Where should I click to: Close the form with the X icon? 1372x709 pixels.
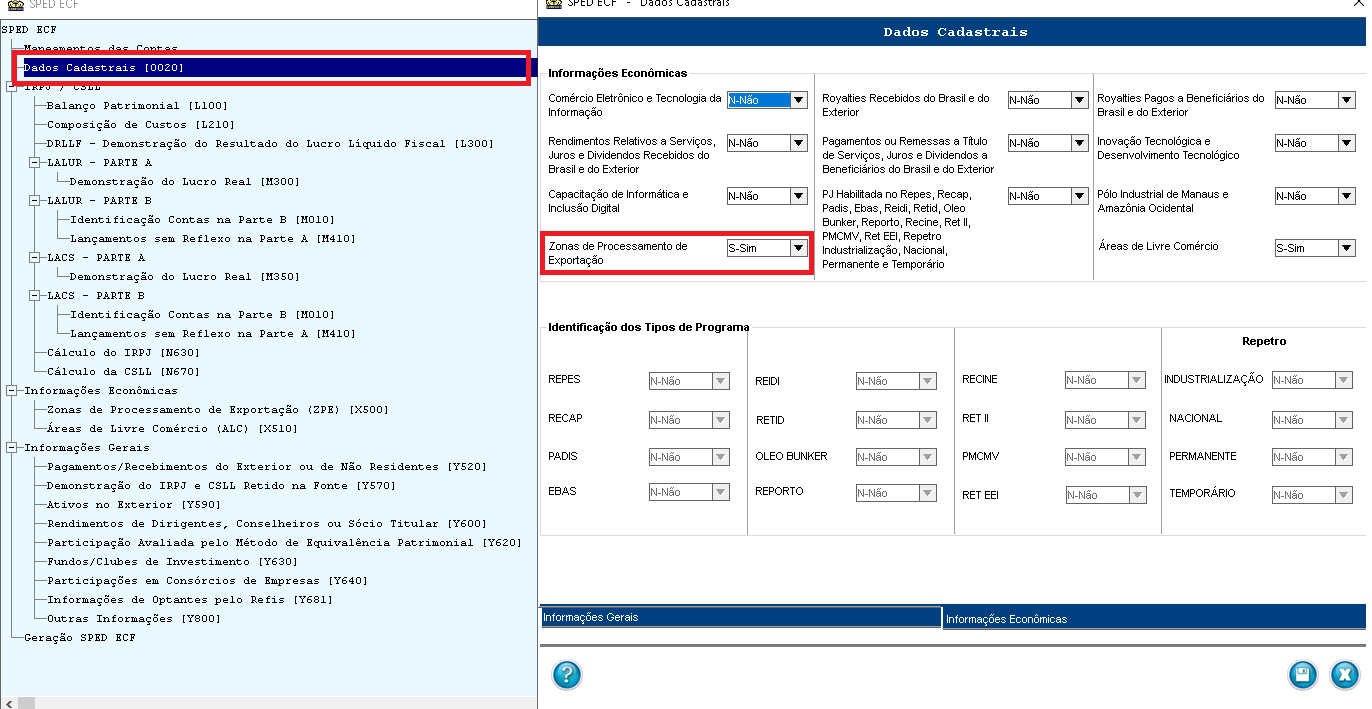click(1345, 674)
